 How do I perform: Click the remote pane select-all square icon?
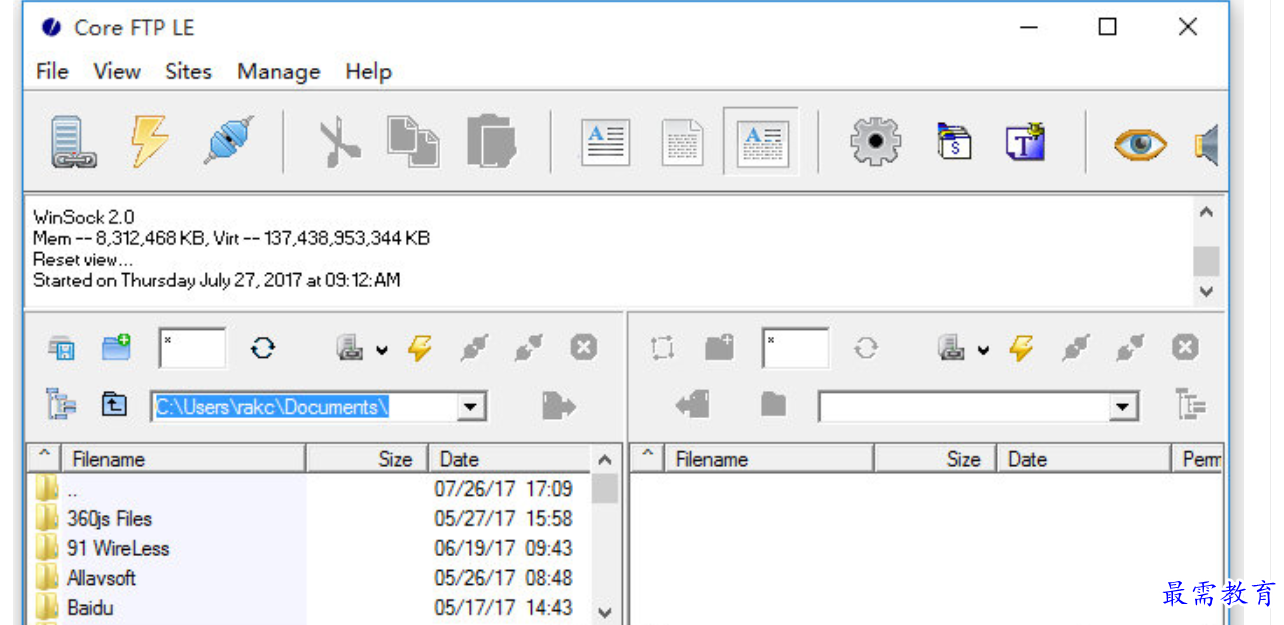662,348
